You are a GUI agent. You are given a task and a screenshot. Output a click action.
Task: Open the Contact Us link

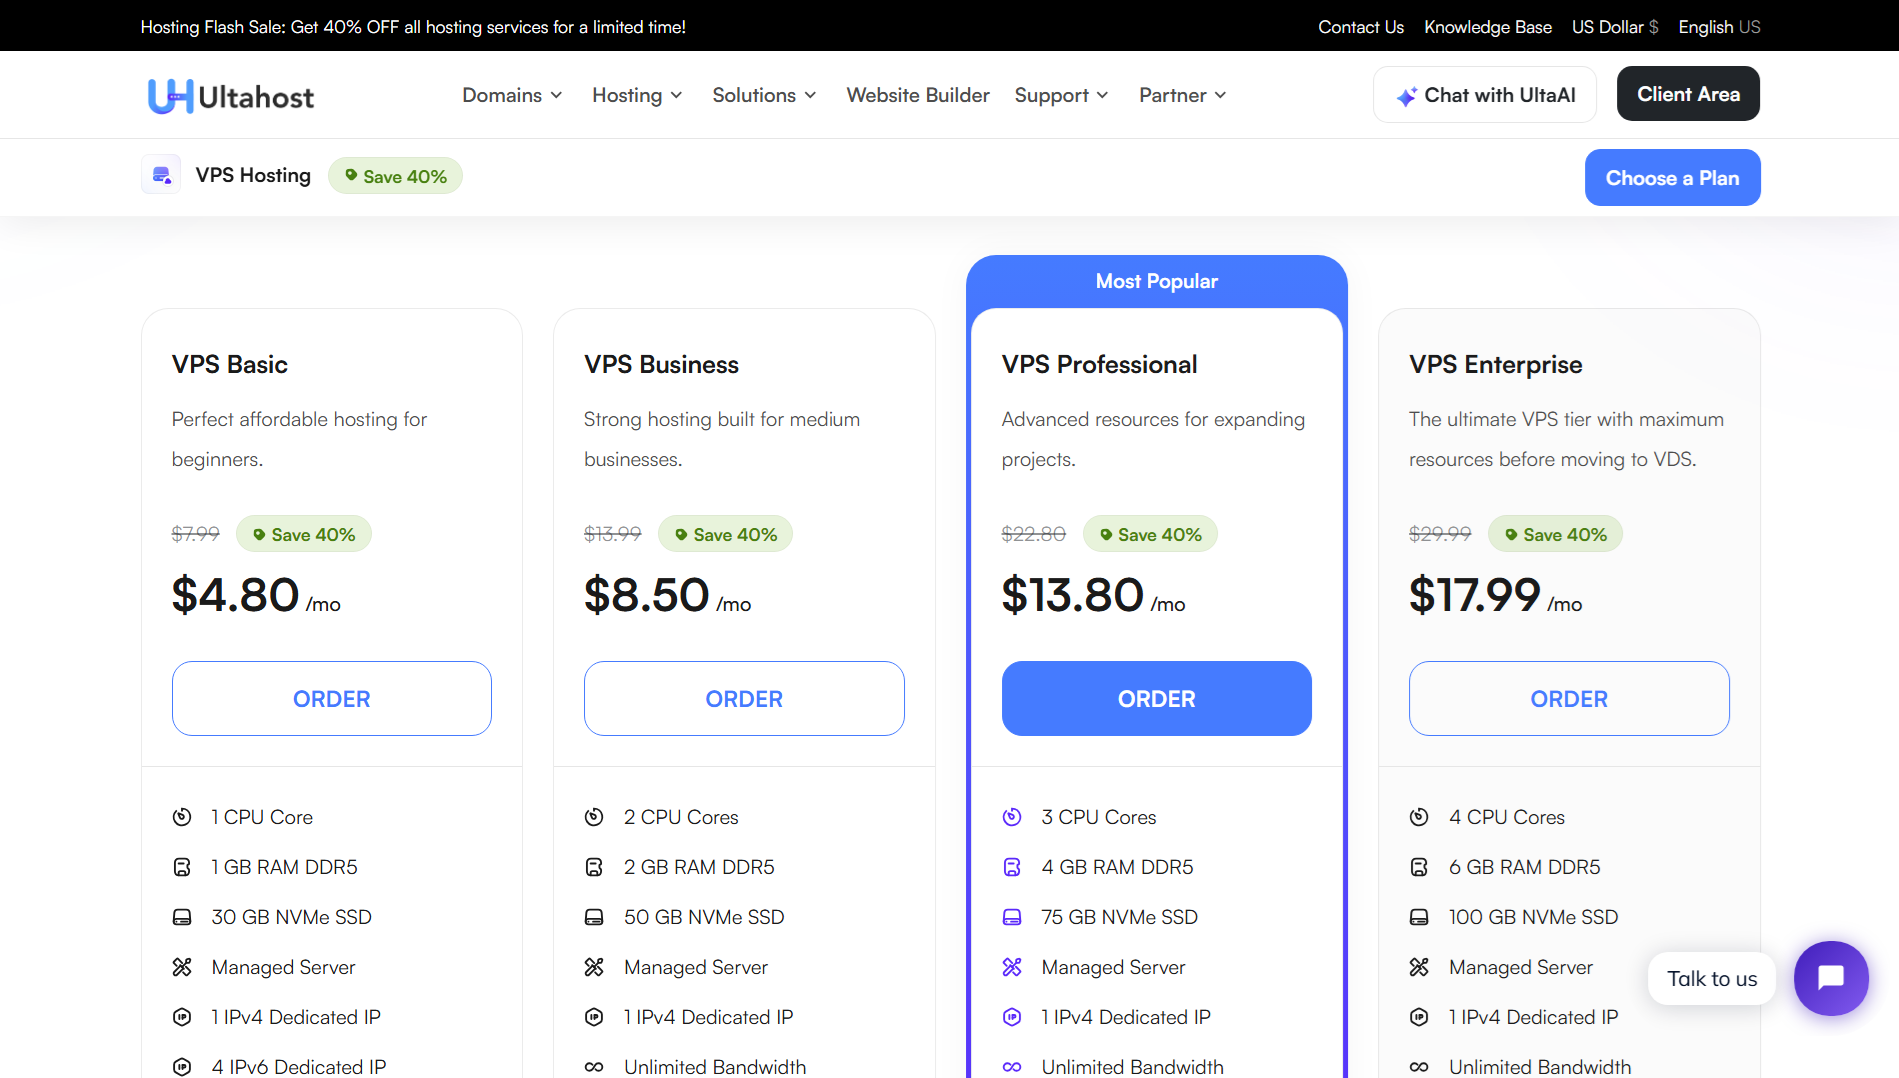click(x=1361, y=27)
